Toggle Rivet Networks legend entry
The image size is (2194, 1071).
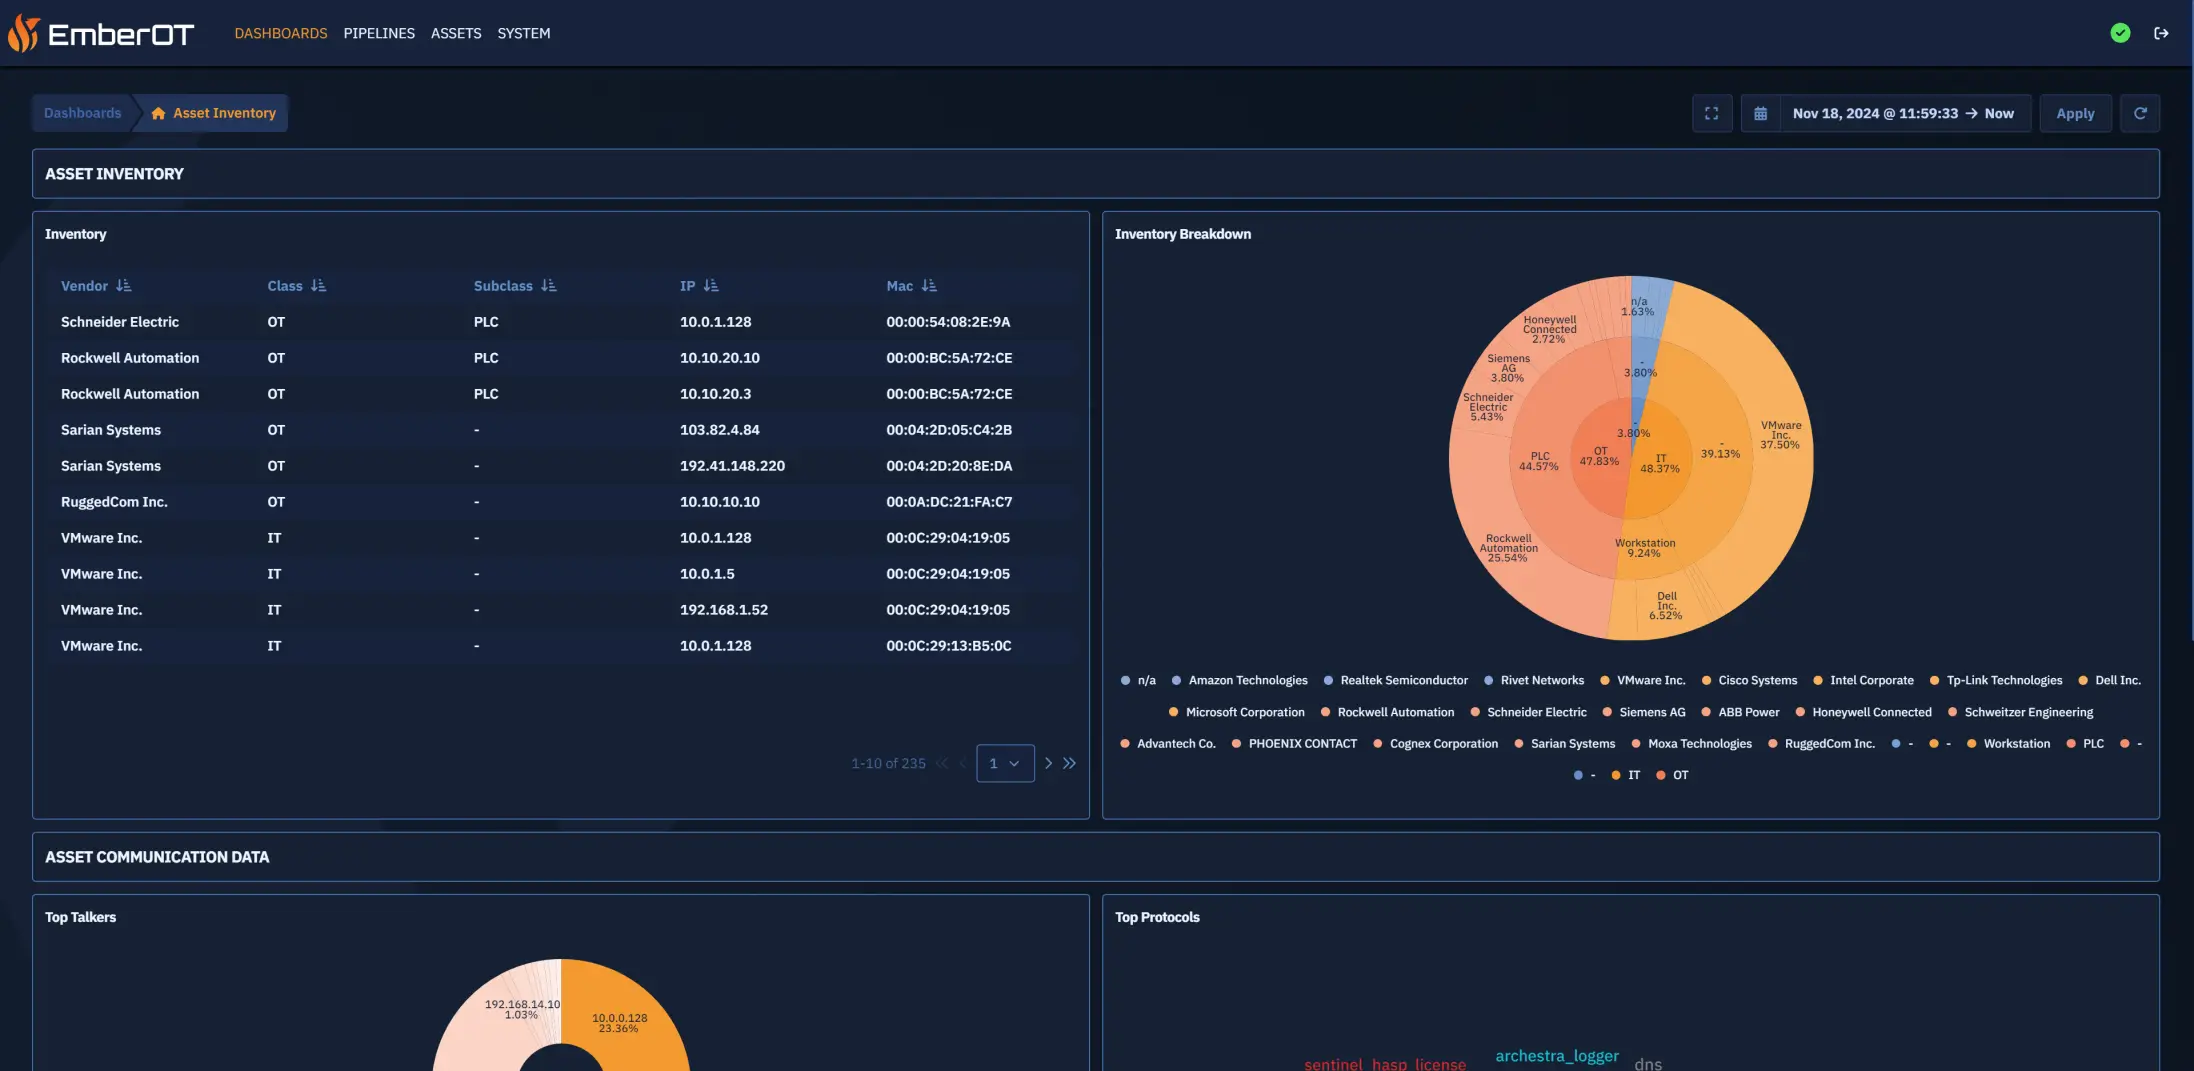click(x=1533, y=680)
